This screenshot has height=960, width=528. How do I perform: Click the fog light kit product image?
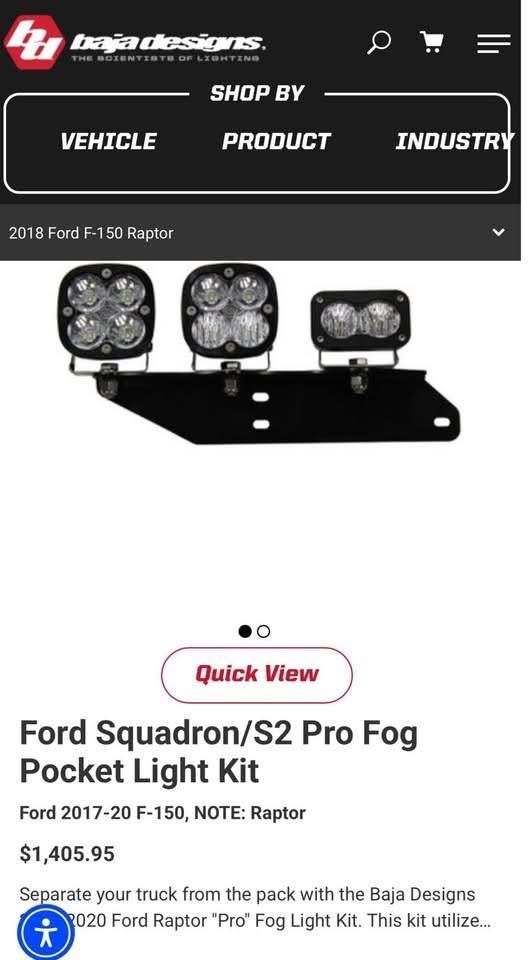259,353
